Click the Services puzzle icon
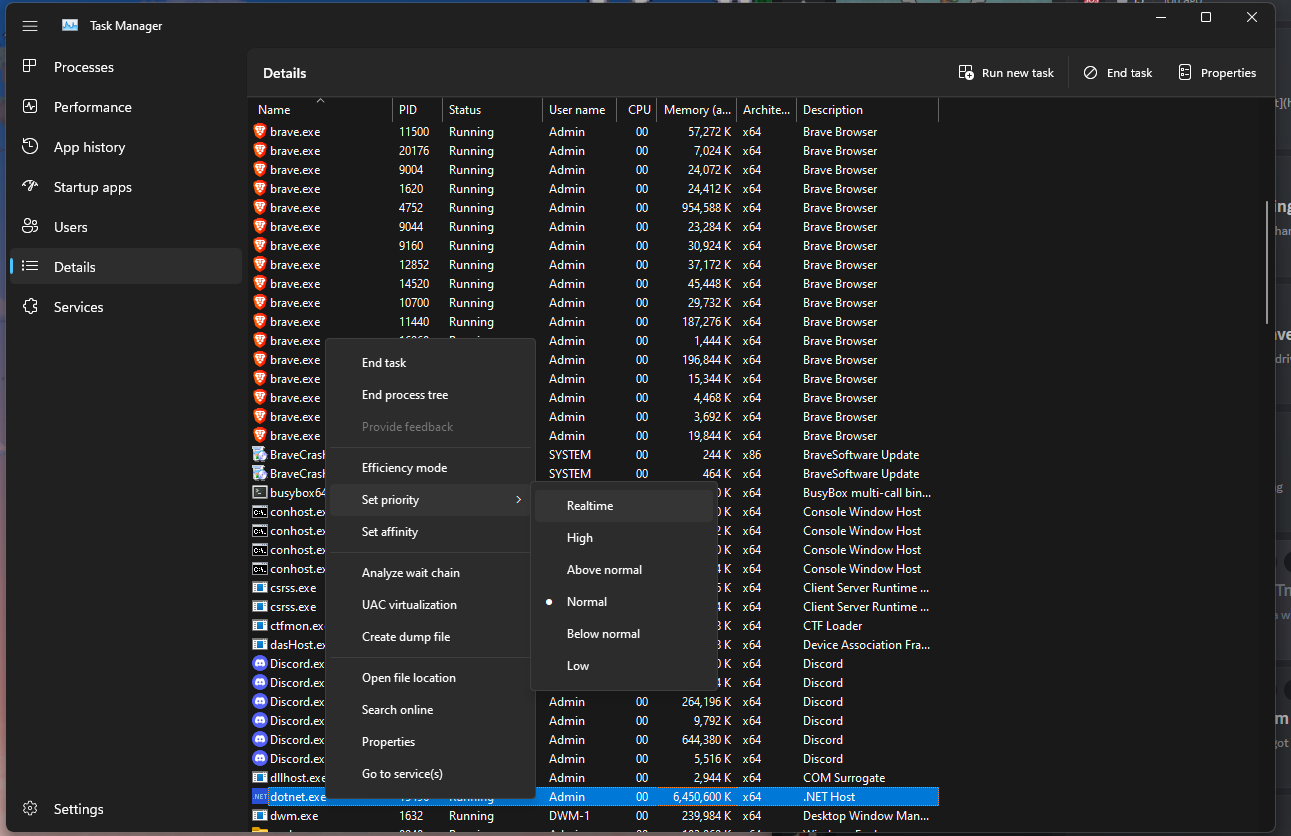The image size is (1291, 836). (x=30, y=307)
